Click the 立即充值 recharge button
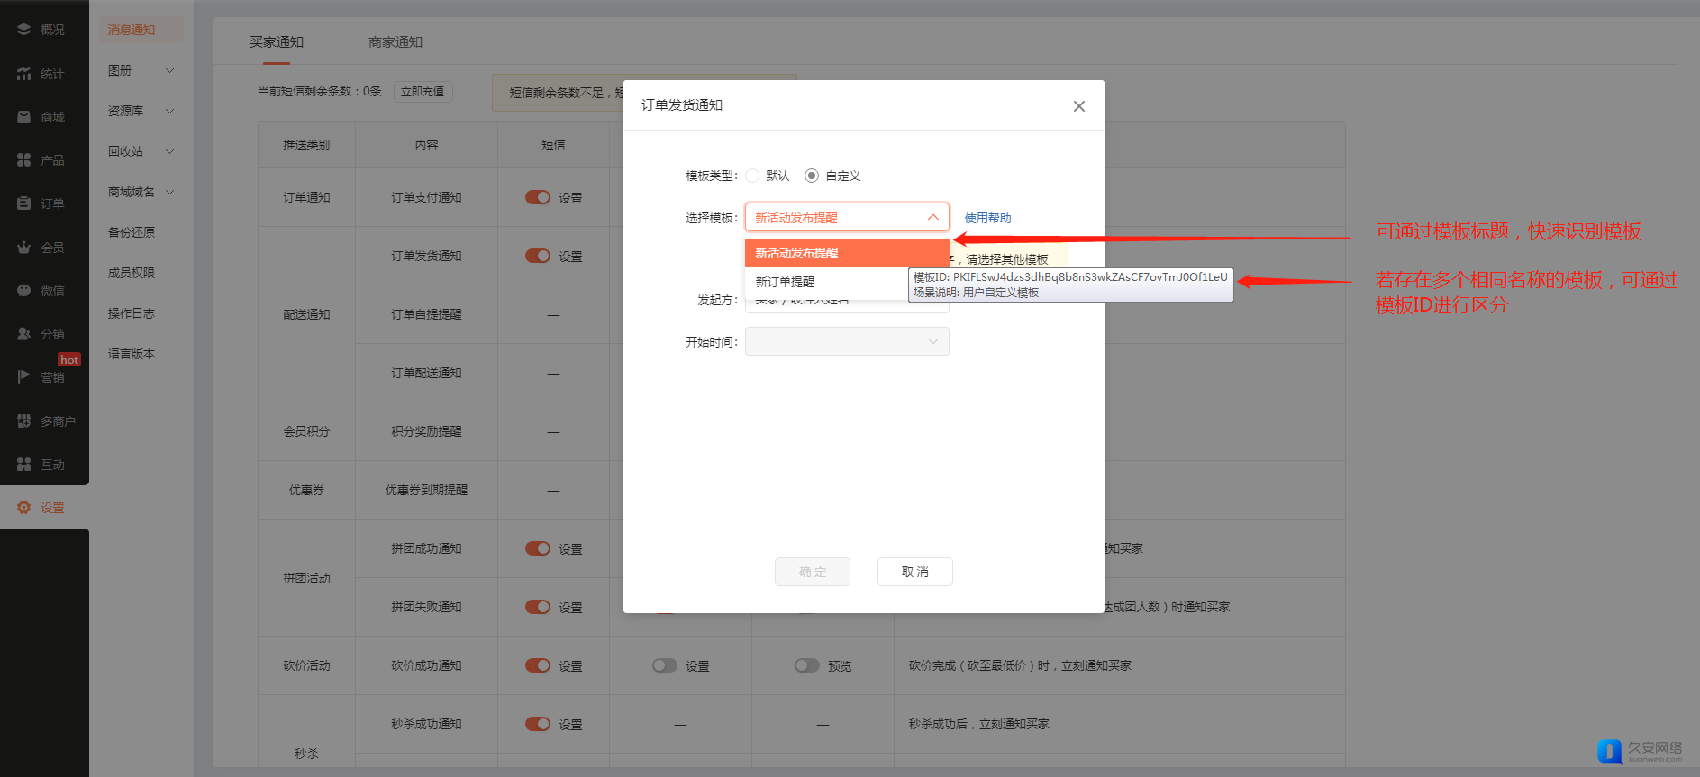Viewport: 1700px width, 777px height. (x=423, y=92)
